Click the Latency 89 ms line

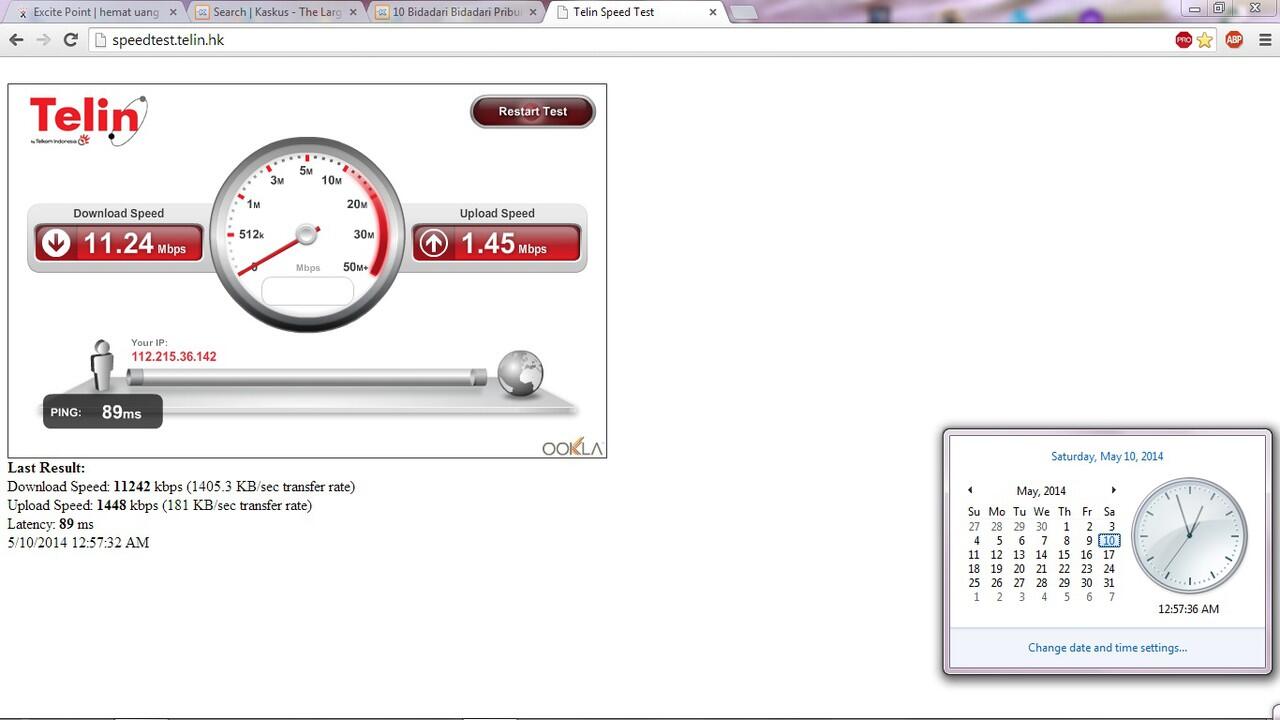(50, 524)
